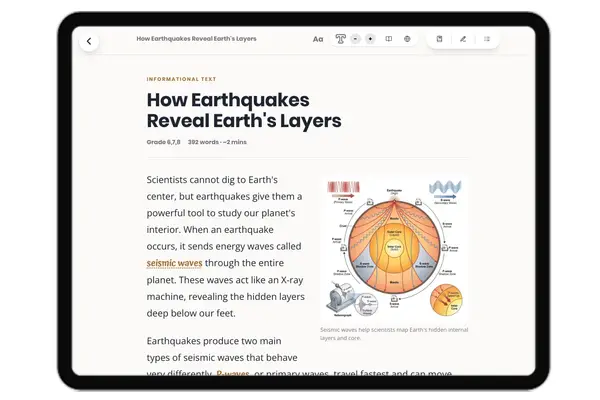The width and height of the screenshot is (600, 400).
Task: Open the globe translate icon
Action: 407,39
